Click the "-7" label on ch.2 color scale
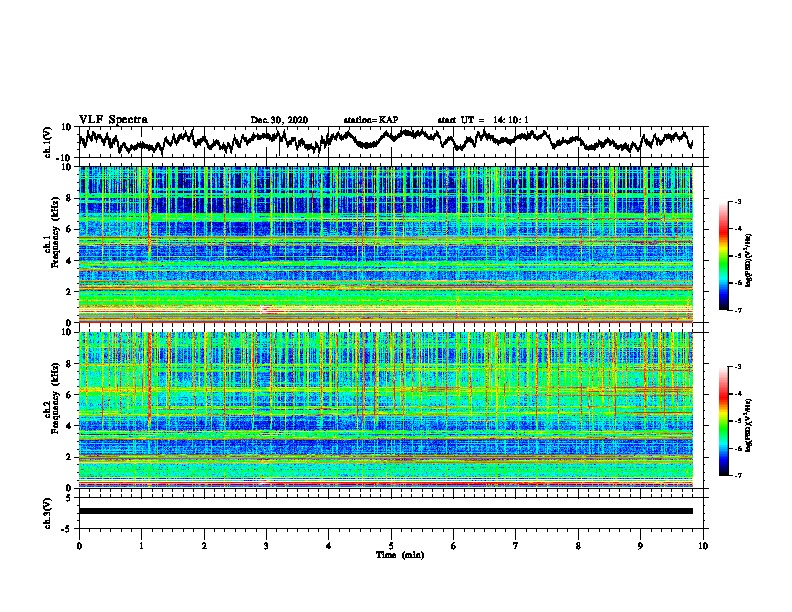The width and height of the screenshot is (792, 612). [737, 475]
